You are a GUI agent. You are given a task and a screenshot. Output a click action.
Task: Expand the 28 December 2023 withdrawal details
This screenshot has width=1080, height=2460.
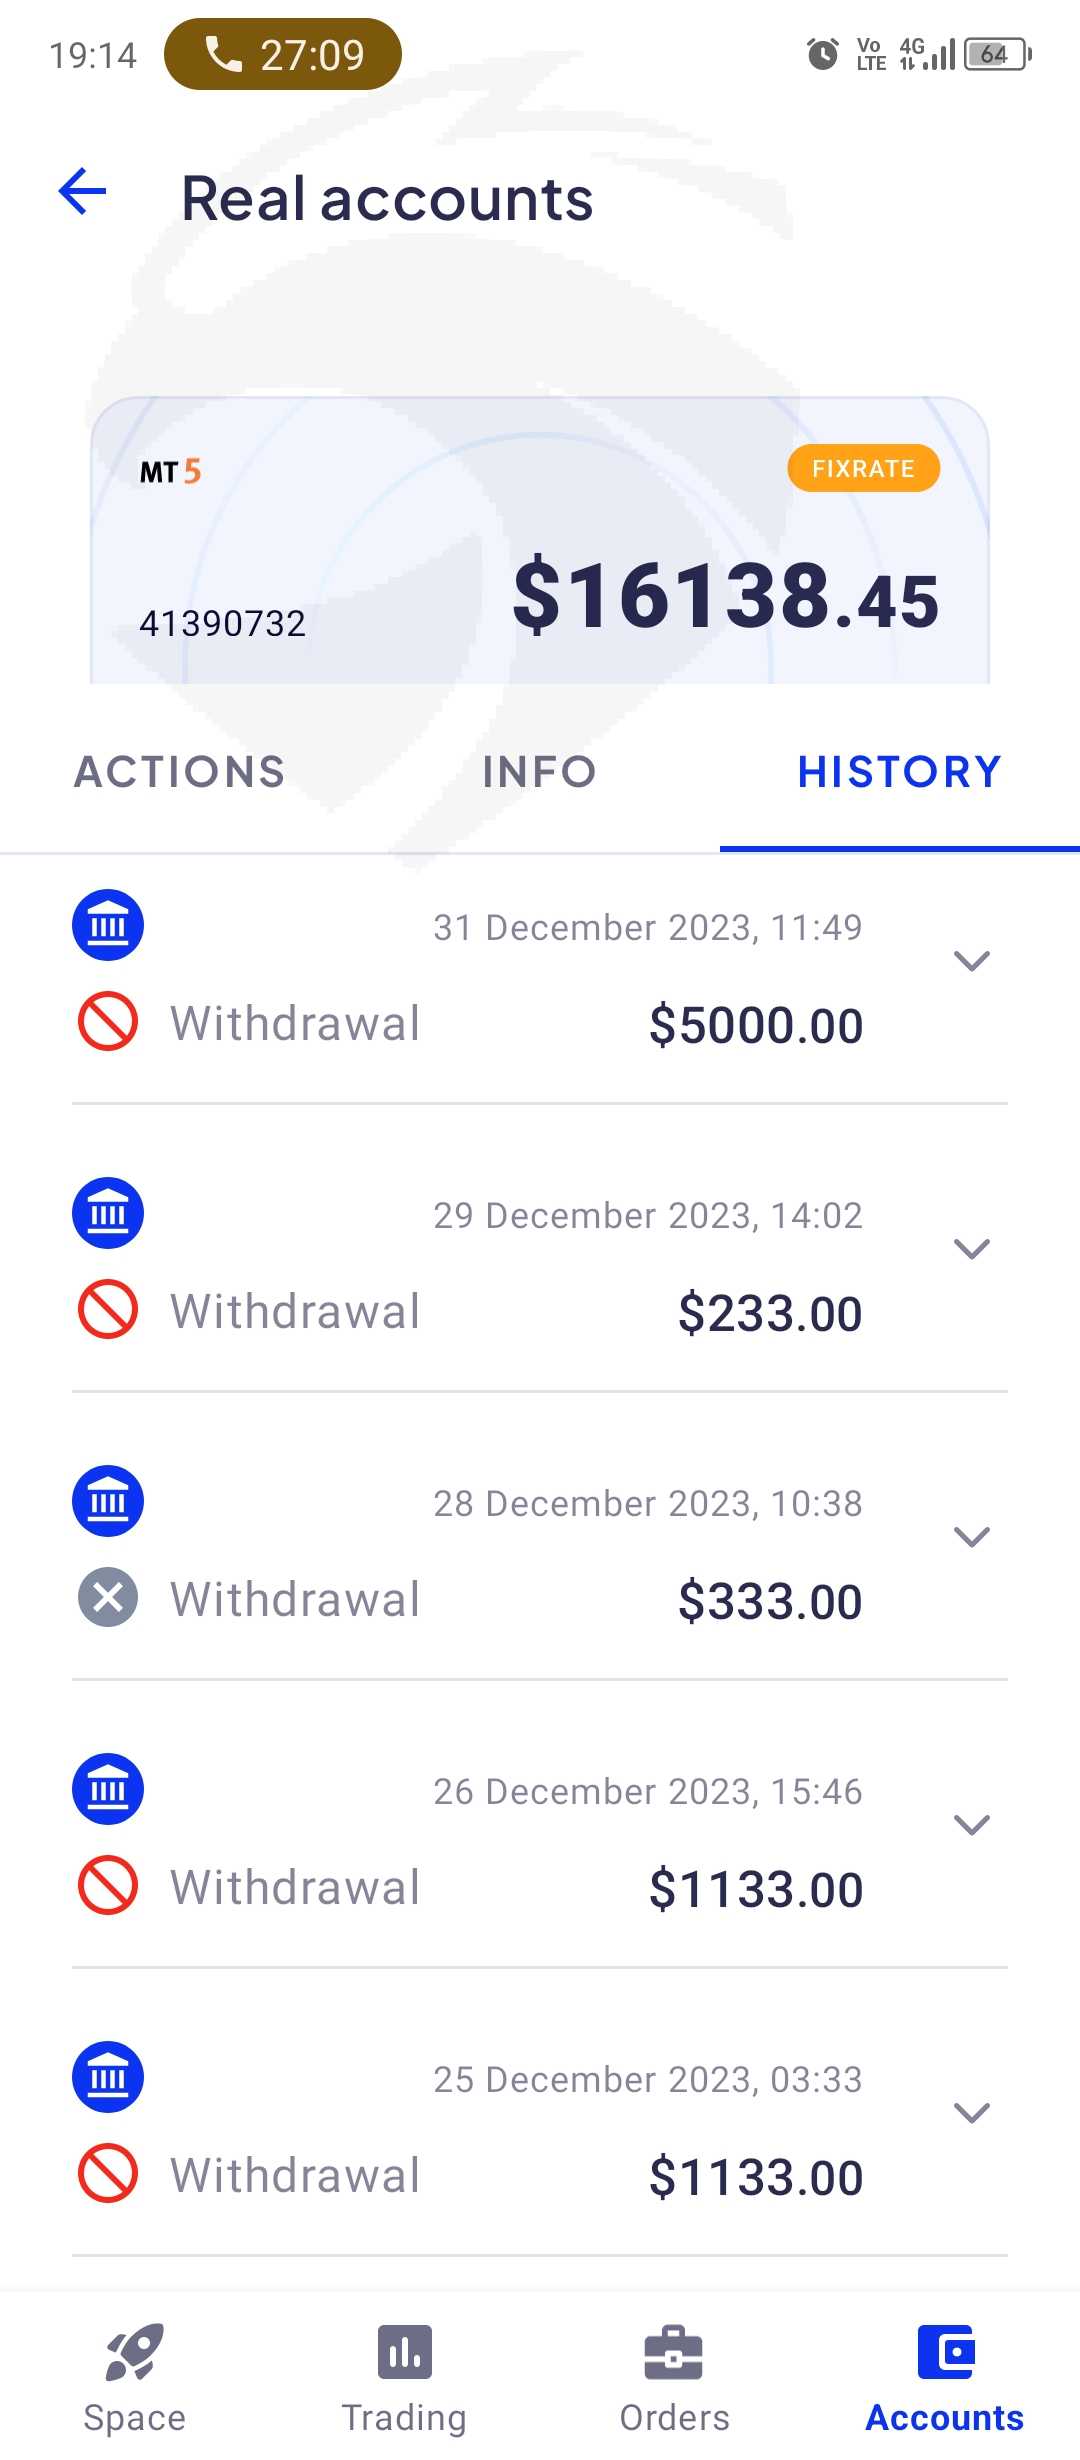pyautogui.click(x=971, y=1537)
